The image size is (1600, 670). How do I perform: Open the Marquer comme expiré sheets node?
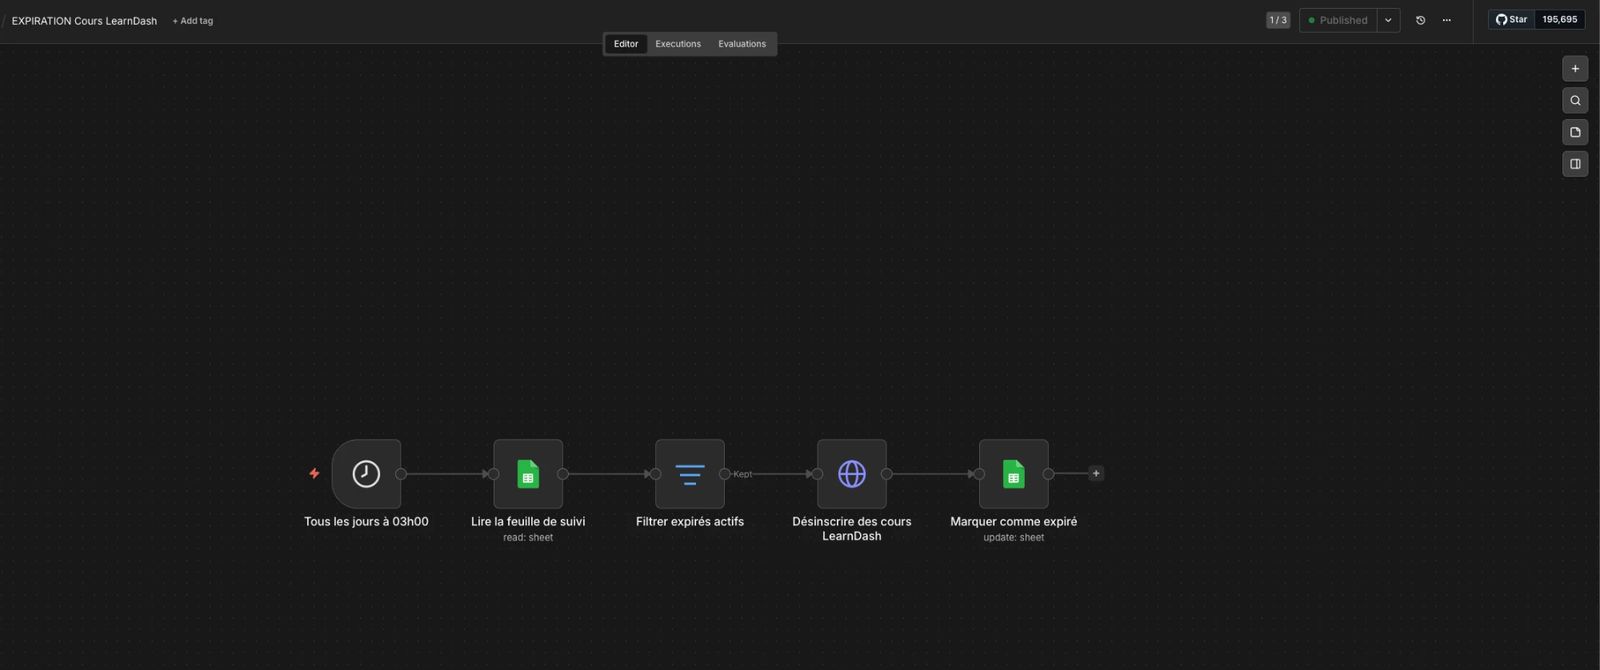(1014, 474)
